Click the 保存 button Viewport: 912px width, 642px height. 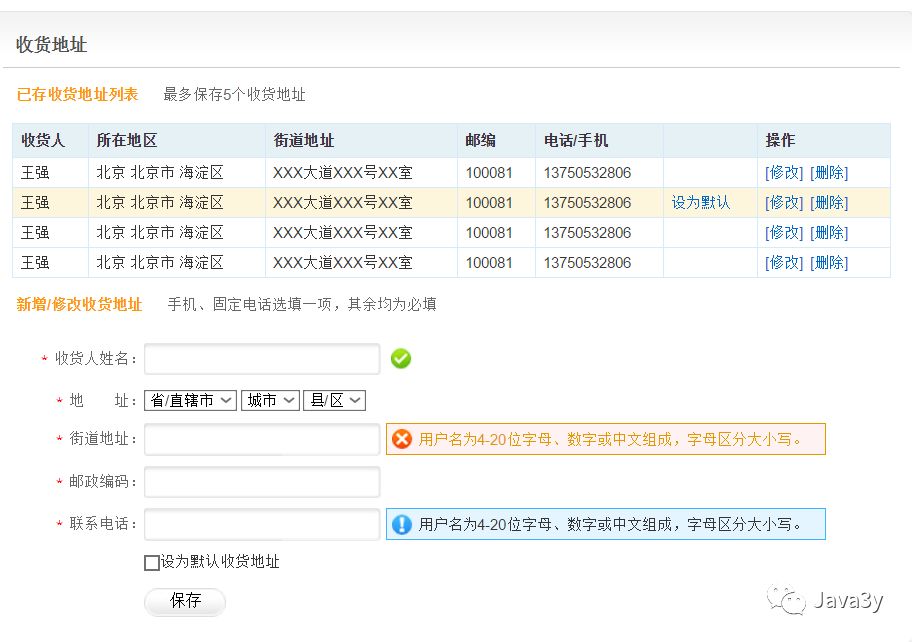tap(185, 601)
